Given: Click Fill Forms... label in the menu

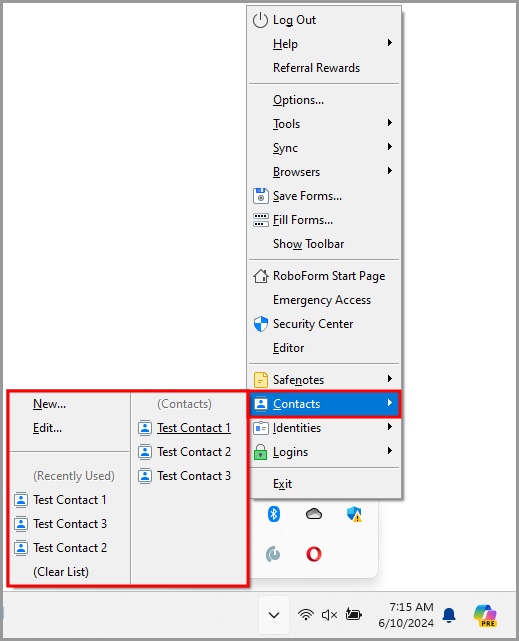Looking at the screenshot, I should click(303, 220).
